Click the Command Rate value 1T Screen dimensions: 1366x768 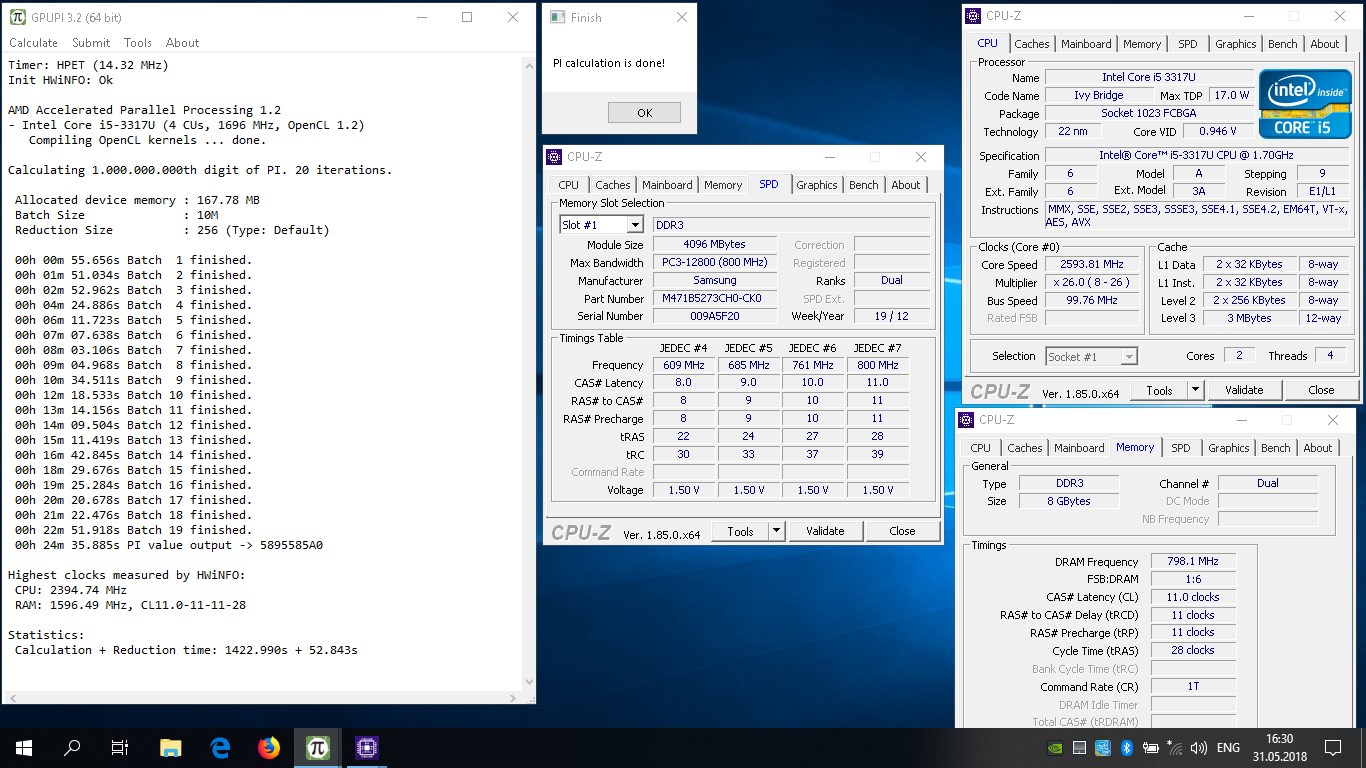1193,687
